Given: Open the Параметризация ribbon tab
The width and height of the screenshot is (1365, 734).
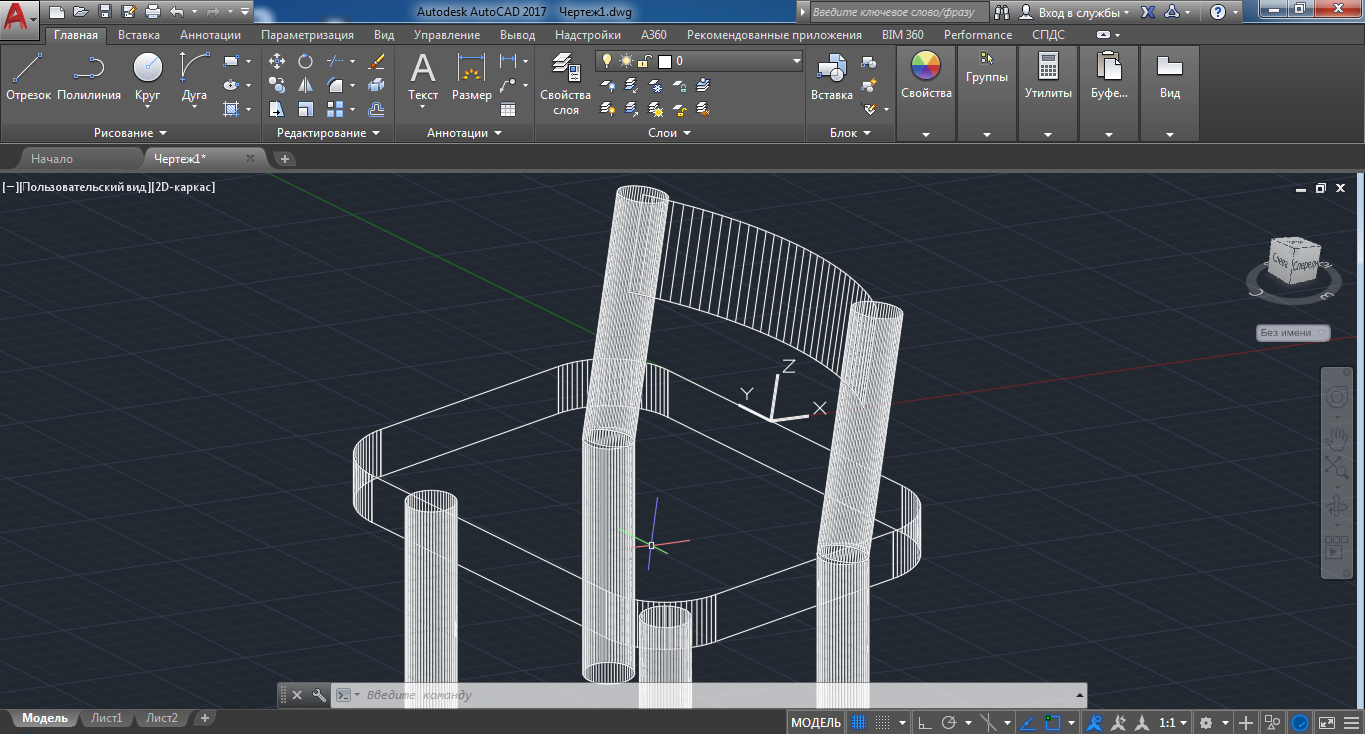Looking at the screenshot, I should pyautogui.click(x=307, y=35).
